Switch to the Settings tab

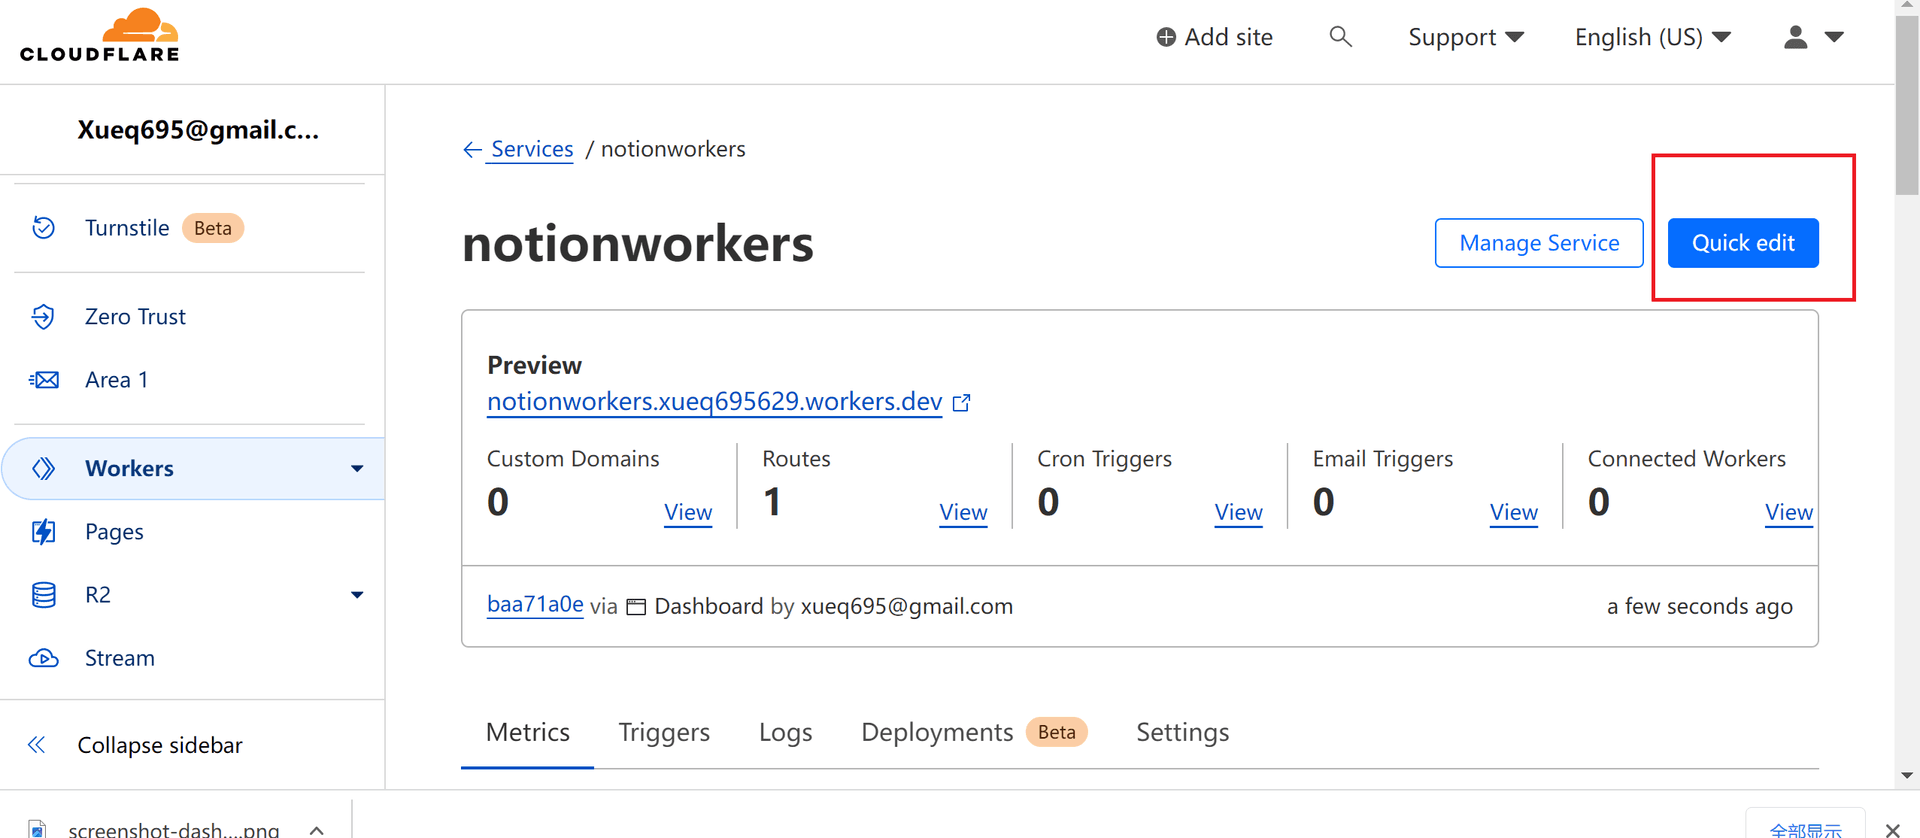pyautogui.click(x=1182, y=733)
